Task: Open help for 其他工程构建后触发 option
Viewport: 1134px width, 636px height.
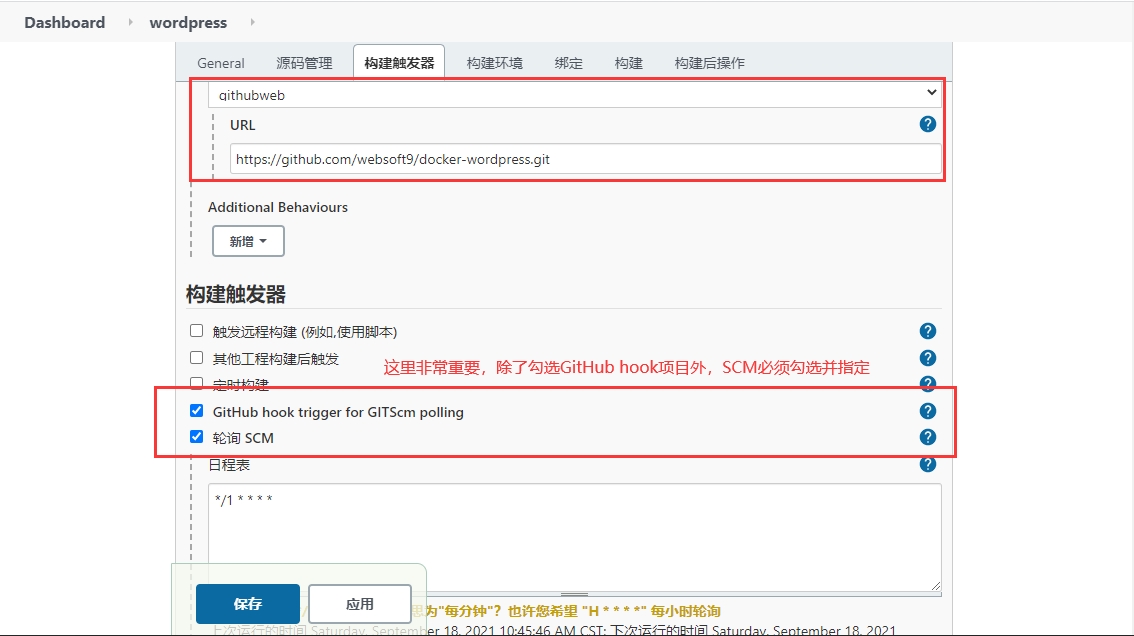Action: (927, 358)
